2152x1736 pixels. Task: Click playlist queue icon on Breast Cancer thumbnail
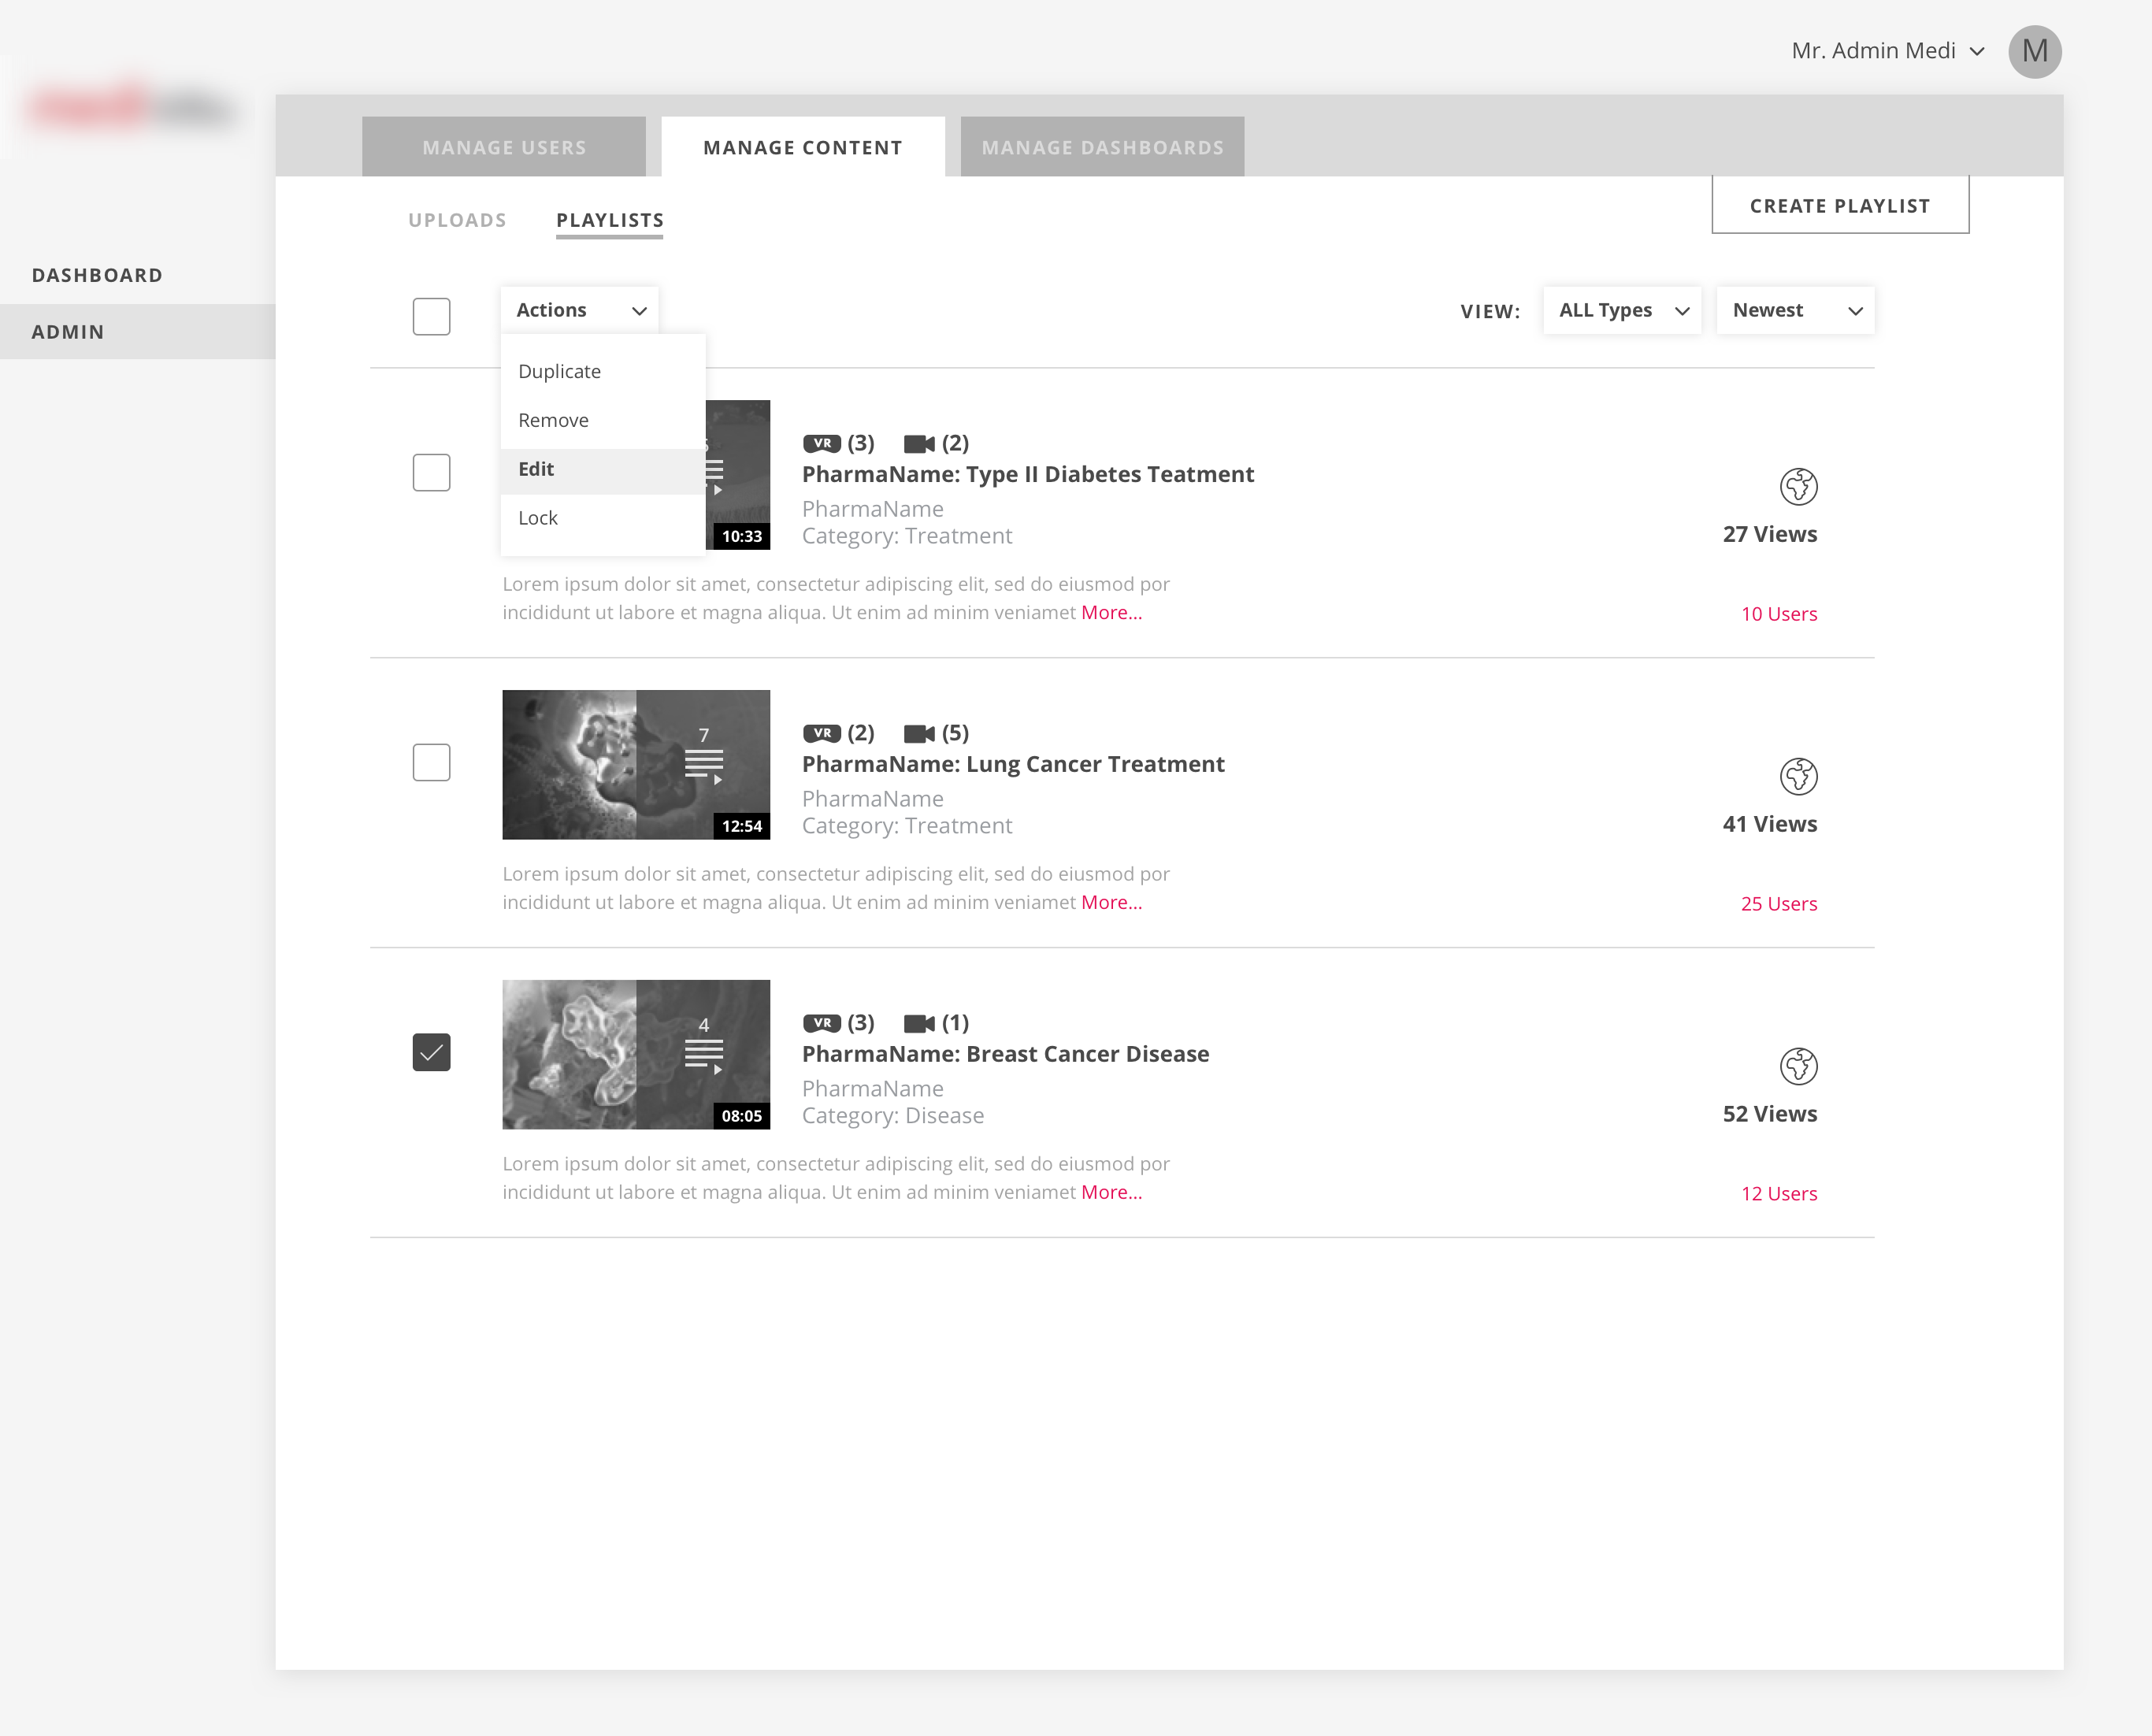click(704, 1057)
